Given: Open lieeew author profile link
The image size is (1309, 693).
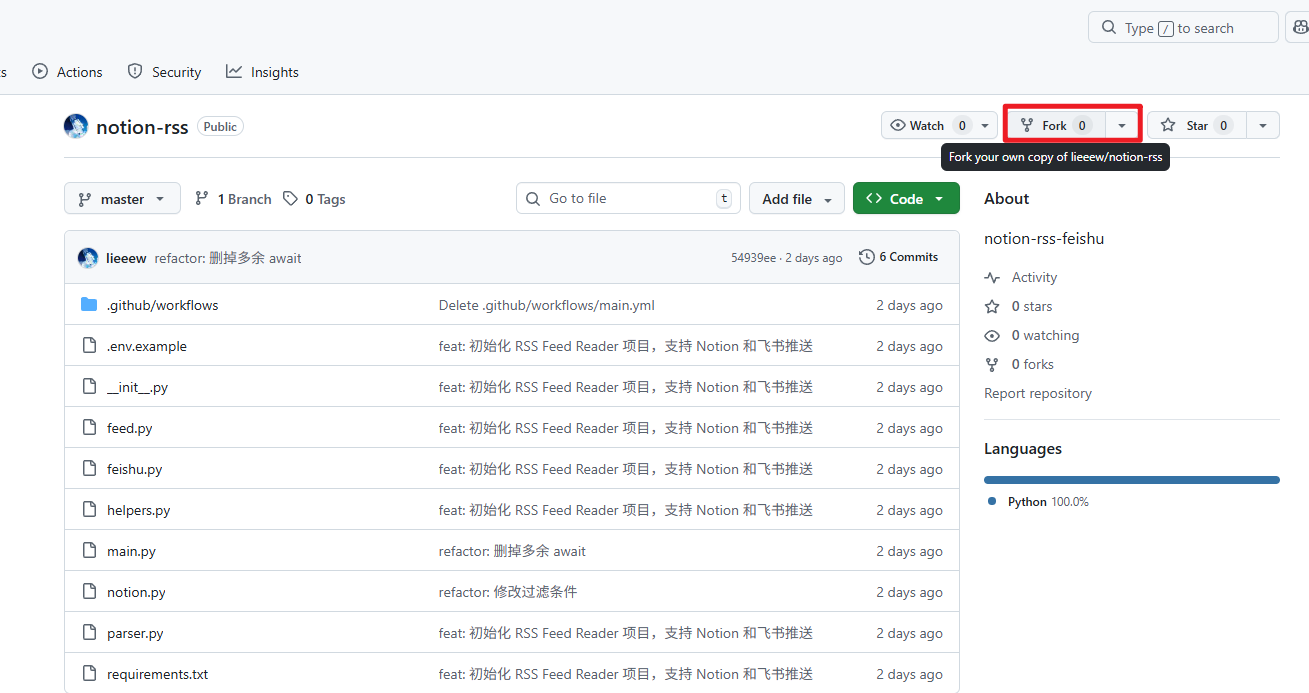Looking at the screenshot, I should click(126, 258).
